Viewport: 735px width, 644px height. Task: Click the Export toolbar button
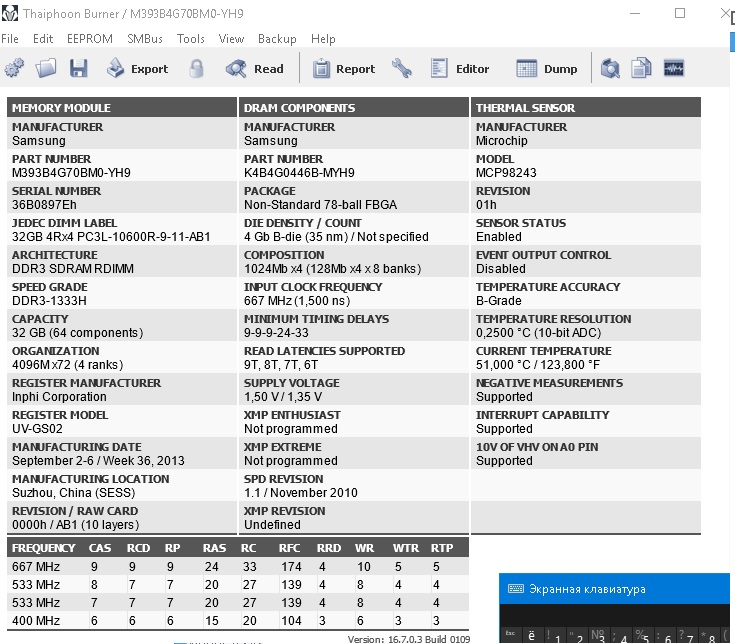[x=137, y=68]
